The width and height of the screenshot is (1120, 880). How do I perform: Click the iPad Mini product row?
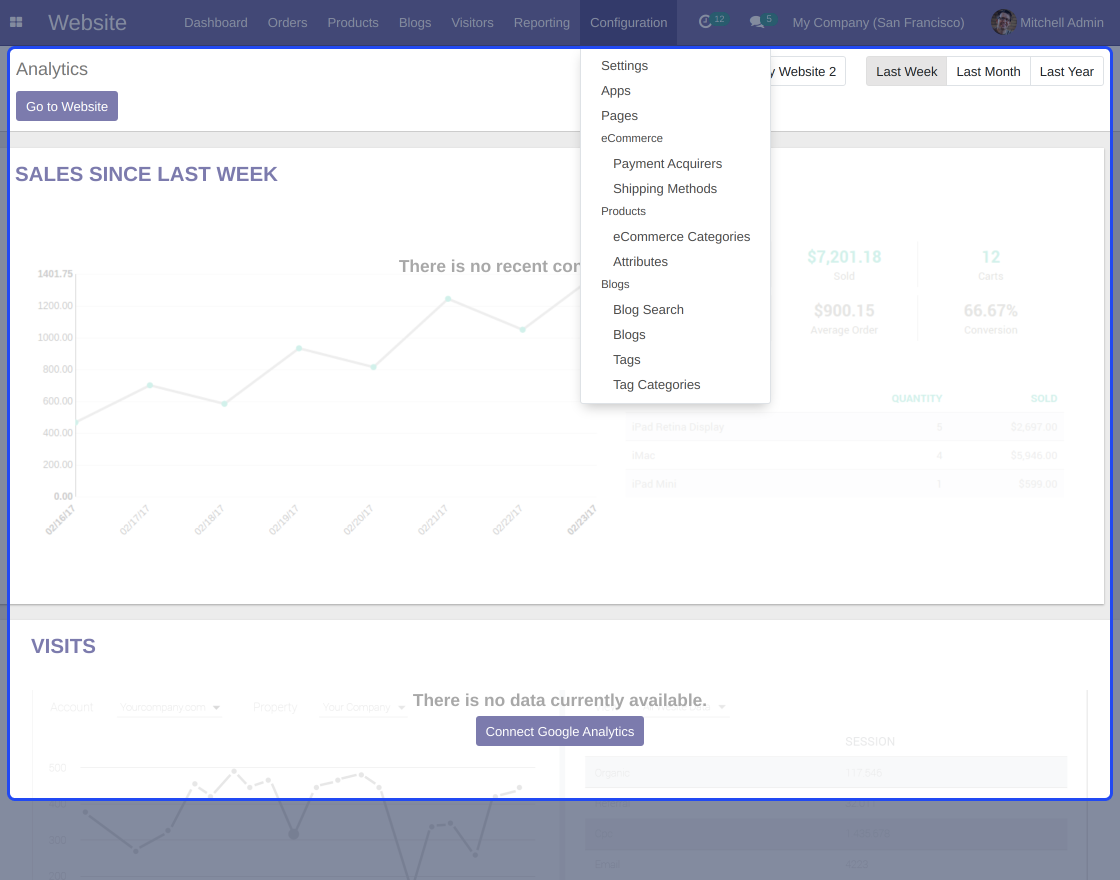(845, 484)
